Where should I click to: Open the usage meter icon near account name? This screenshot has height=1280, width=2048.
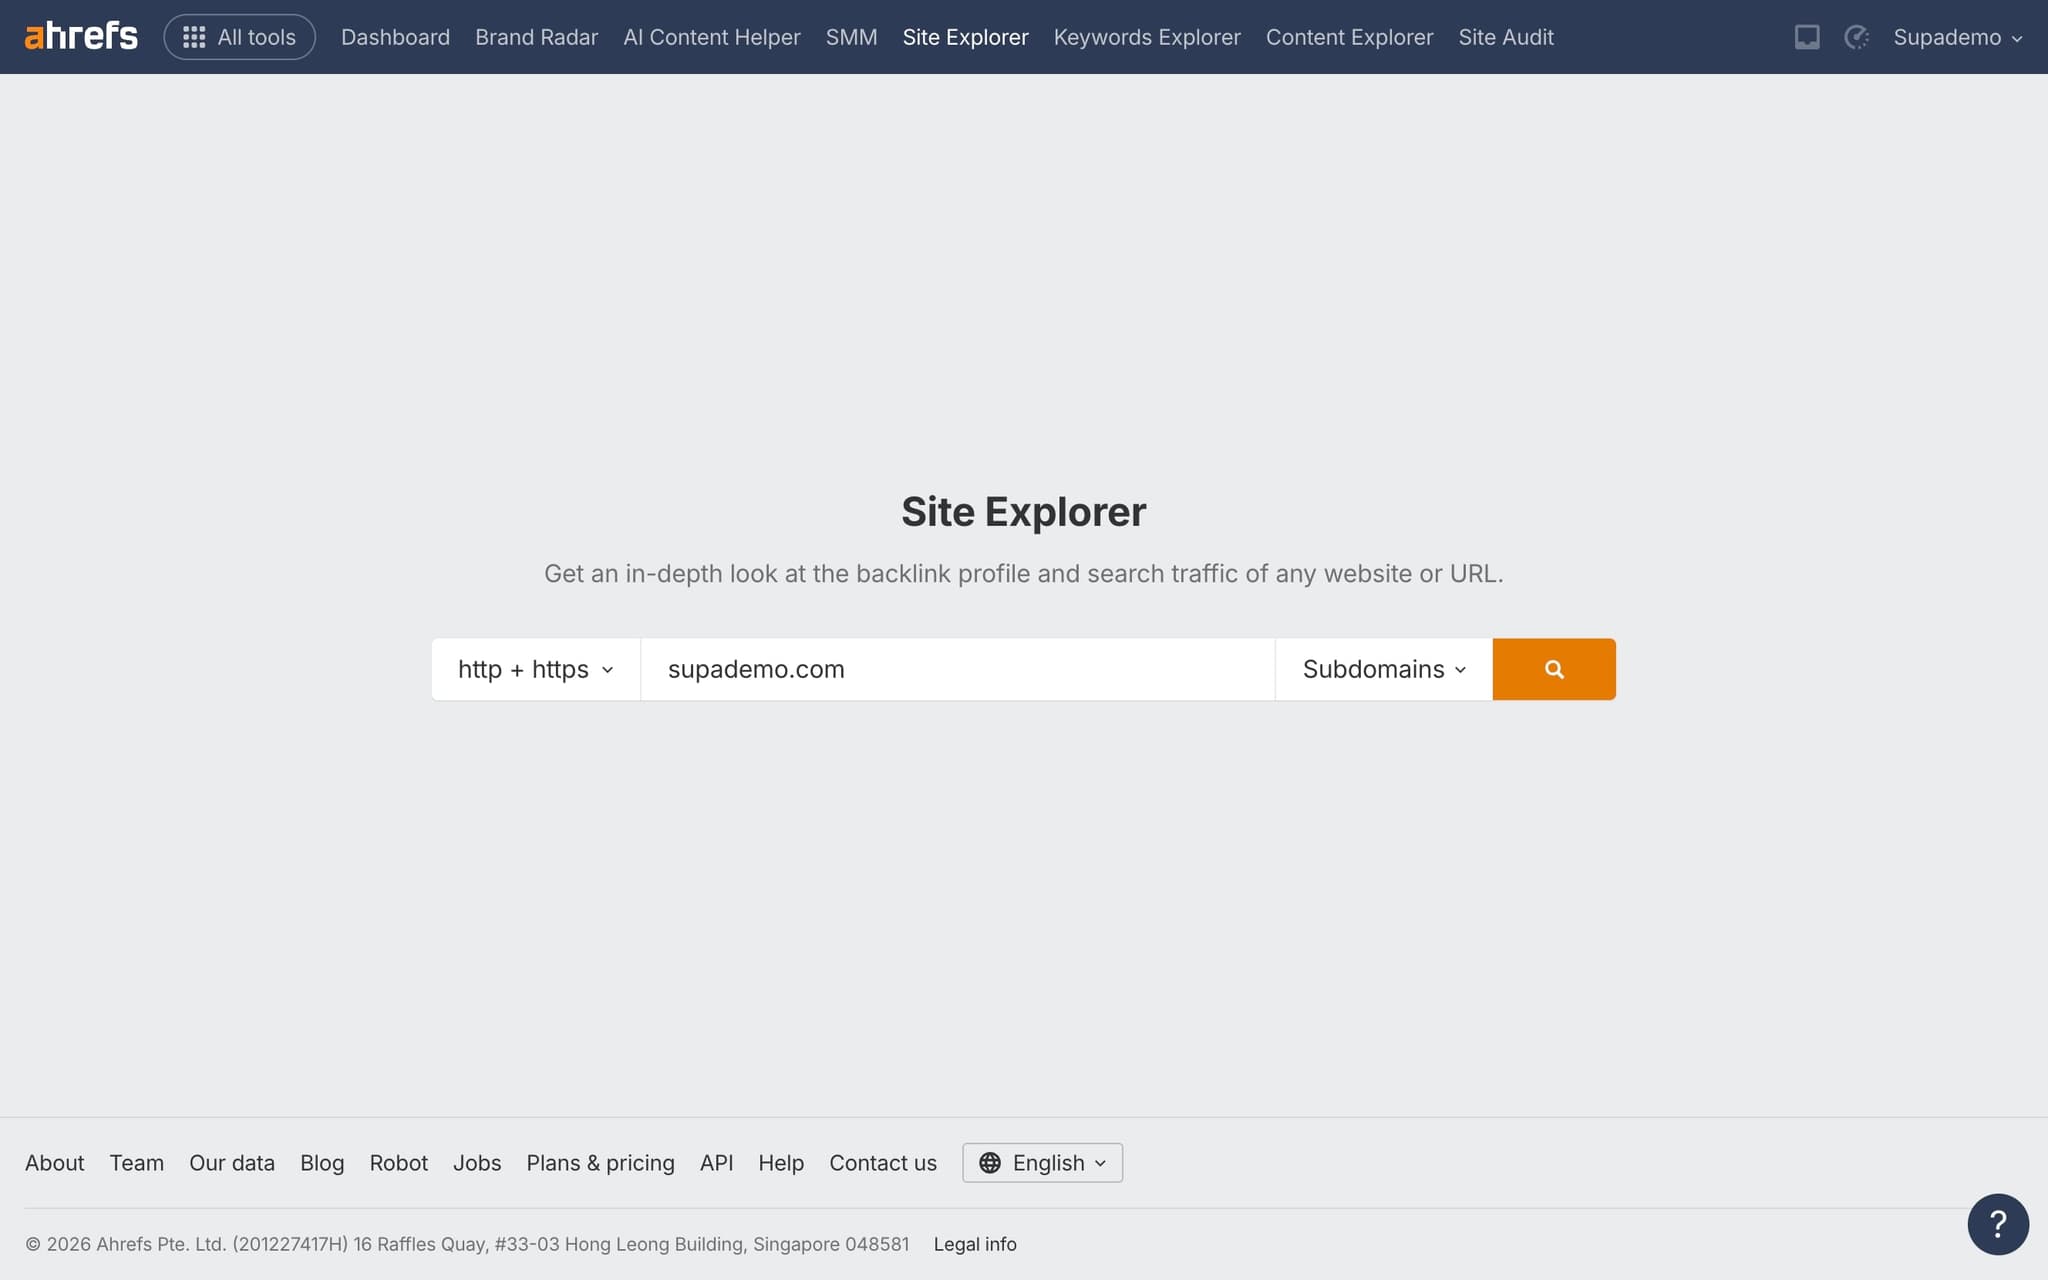coord(1857,37)
